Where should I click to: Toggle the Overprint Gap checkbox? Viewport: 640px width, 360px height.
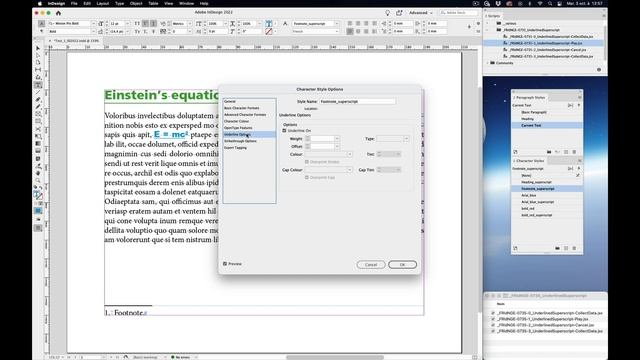pyautogui.click(x=307, y=178)
